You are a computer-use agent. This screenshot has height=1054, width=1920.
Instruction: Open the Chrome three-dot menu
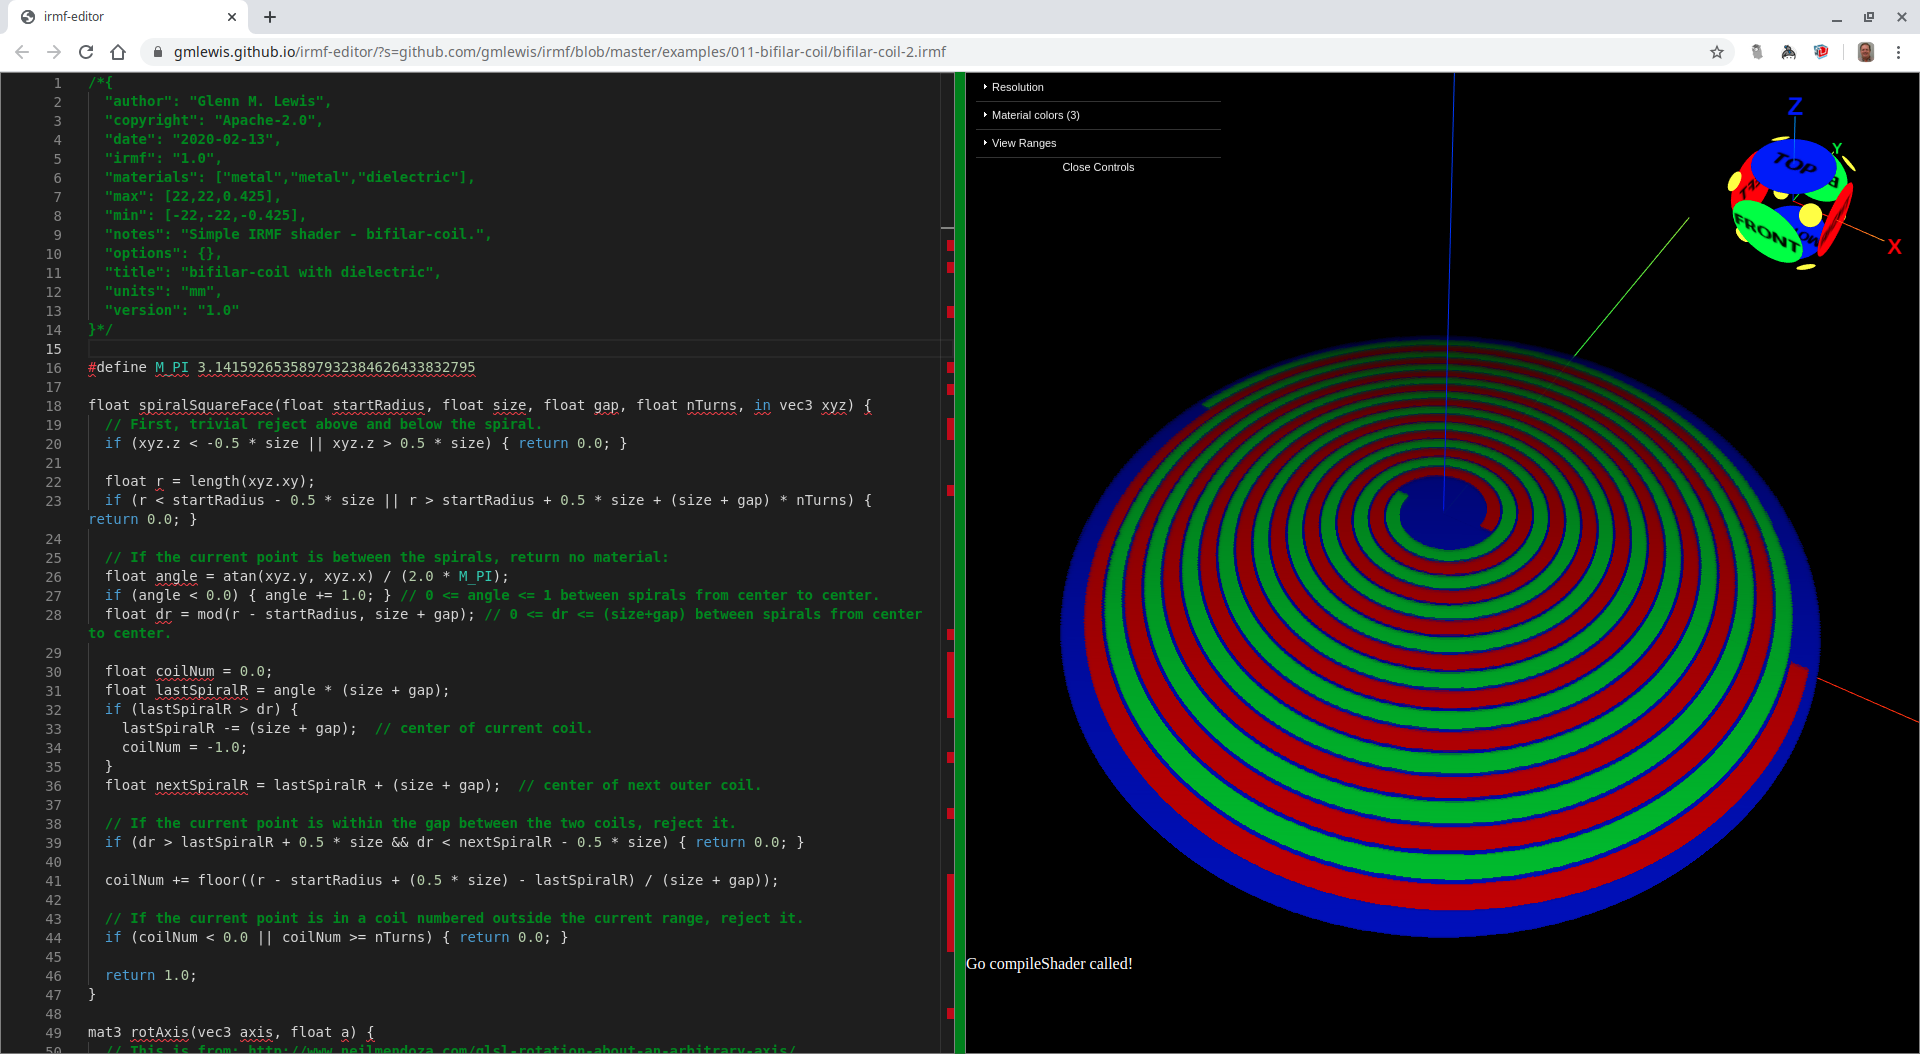point(1898,52)
